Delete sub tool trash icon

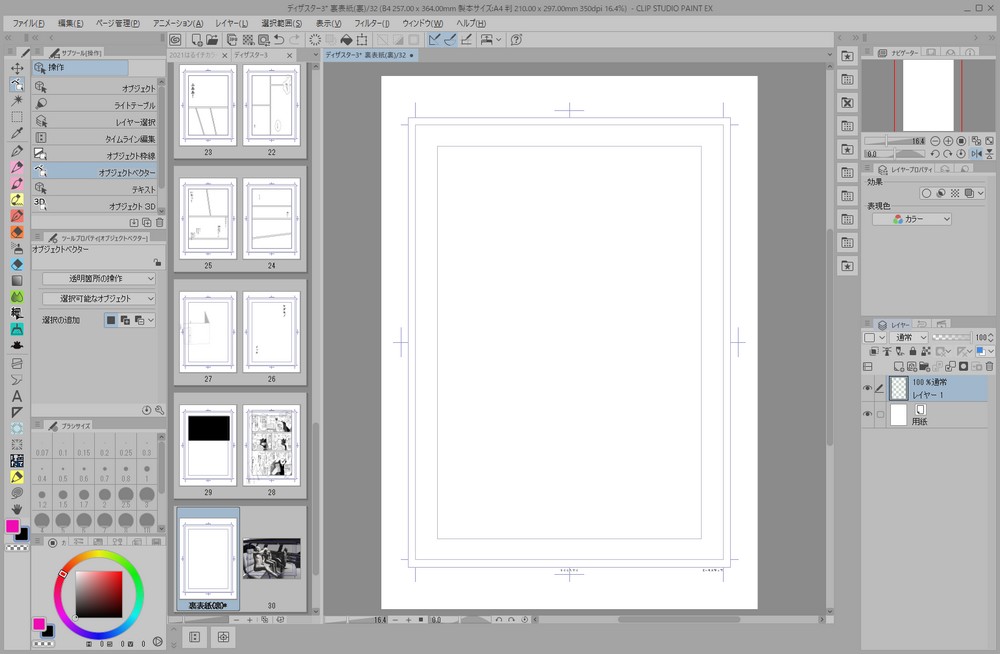pyautogui.click(x=159, y=223)
